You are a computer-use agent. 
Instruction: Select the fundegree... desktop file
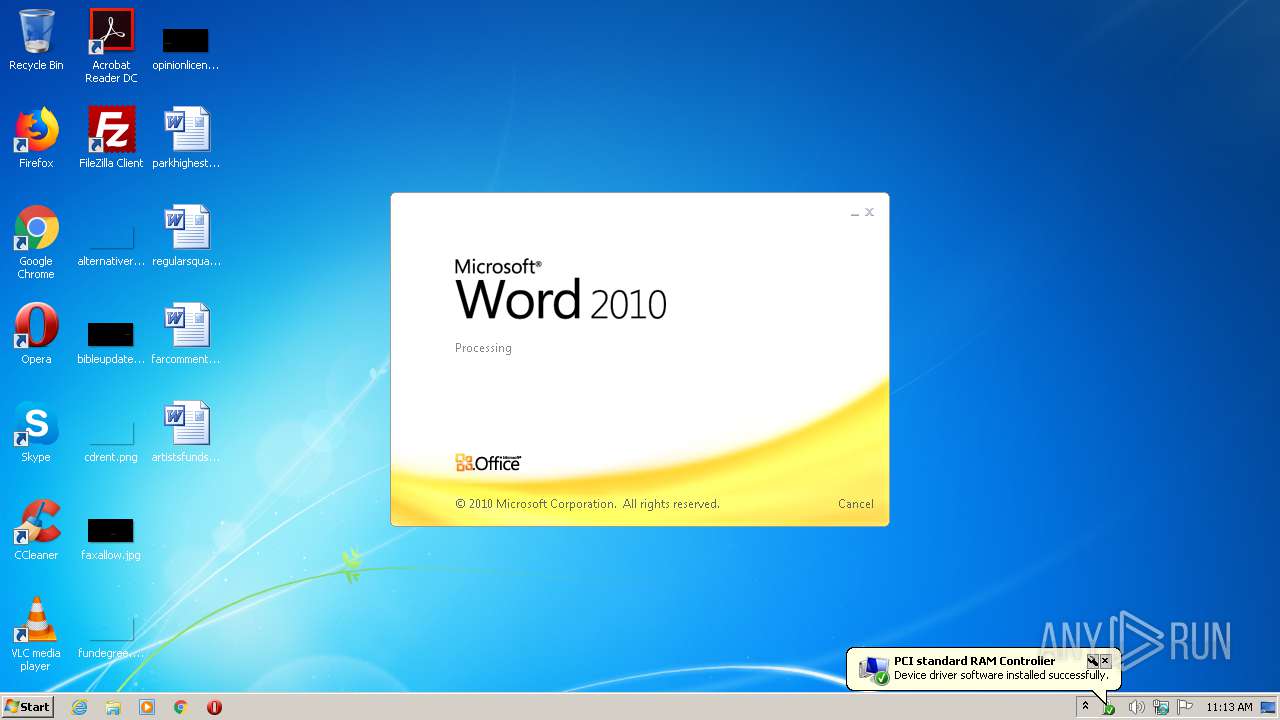tap(111, 636)
